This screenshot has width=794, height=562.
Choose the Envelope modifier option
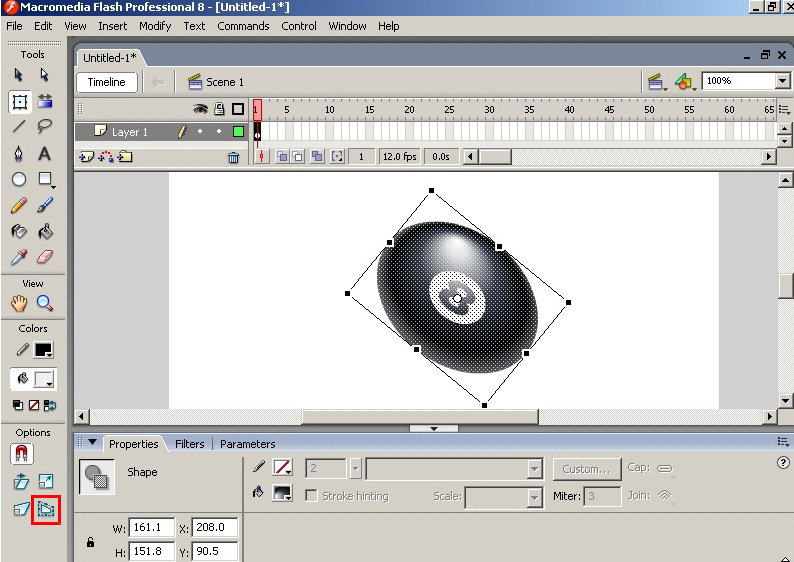pyautogui.click(x=46, y=509)
